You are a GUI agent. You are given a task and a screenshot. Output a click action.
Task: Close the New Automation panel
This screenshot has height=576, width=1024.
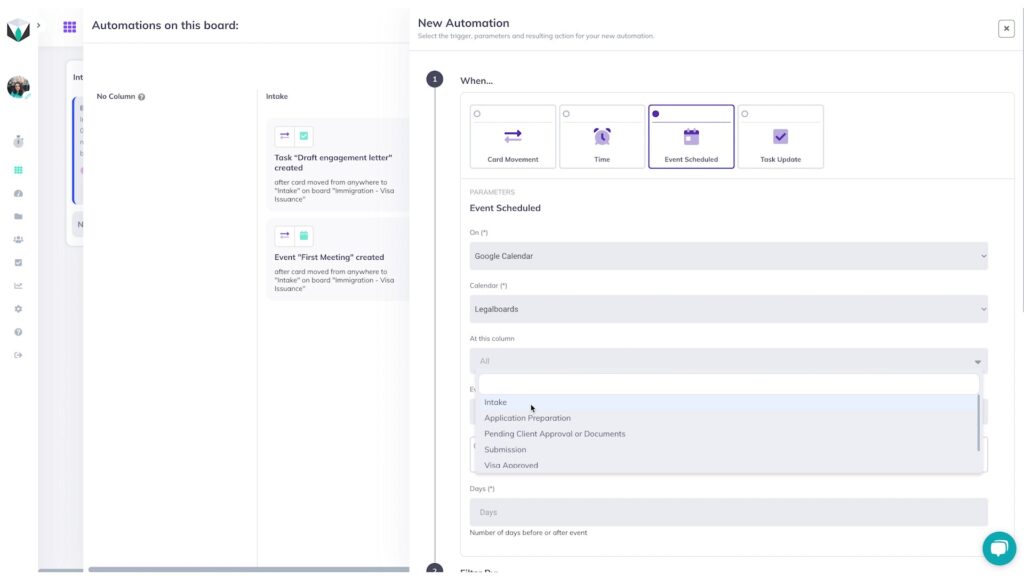coord(1006,29)
